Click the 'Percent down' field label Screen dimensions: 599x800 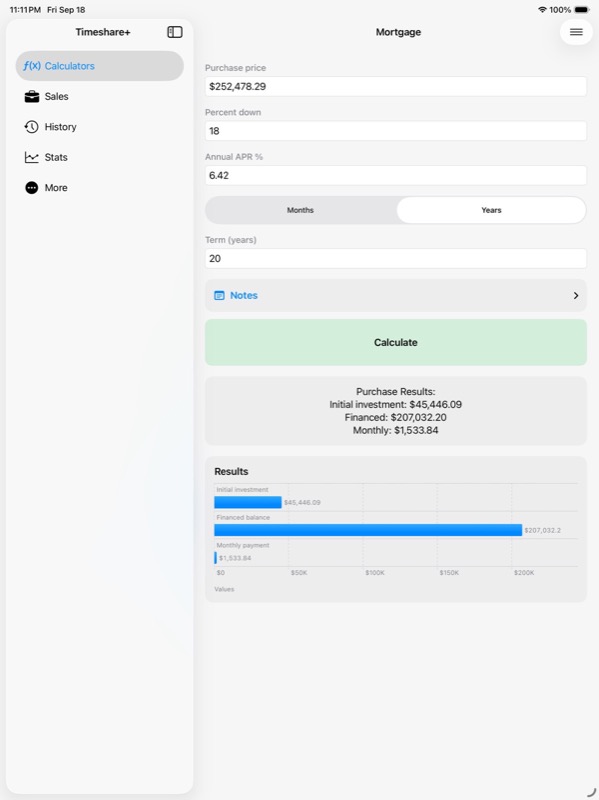(233, 112)
